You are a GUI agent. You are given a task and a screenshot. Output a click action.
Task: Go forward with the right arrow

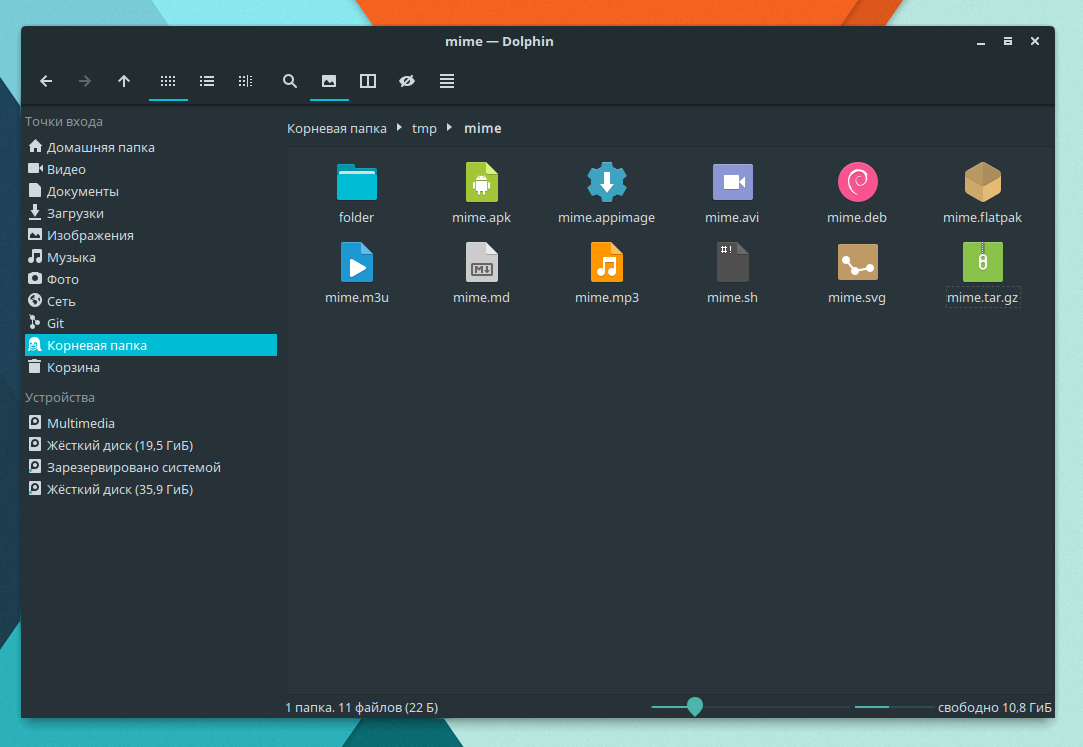pyautogui.click(x=84, y=81)
